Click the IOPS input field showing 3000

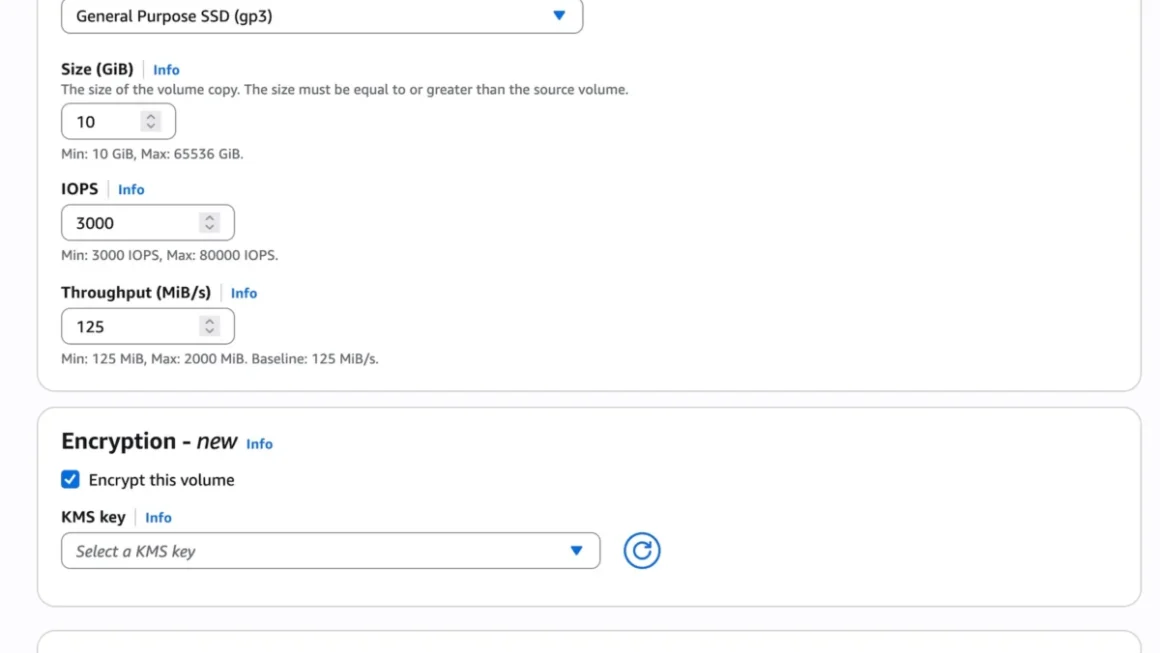coord(148,223)
